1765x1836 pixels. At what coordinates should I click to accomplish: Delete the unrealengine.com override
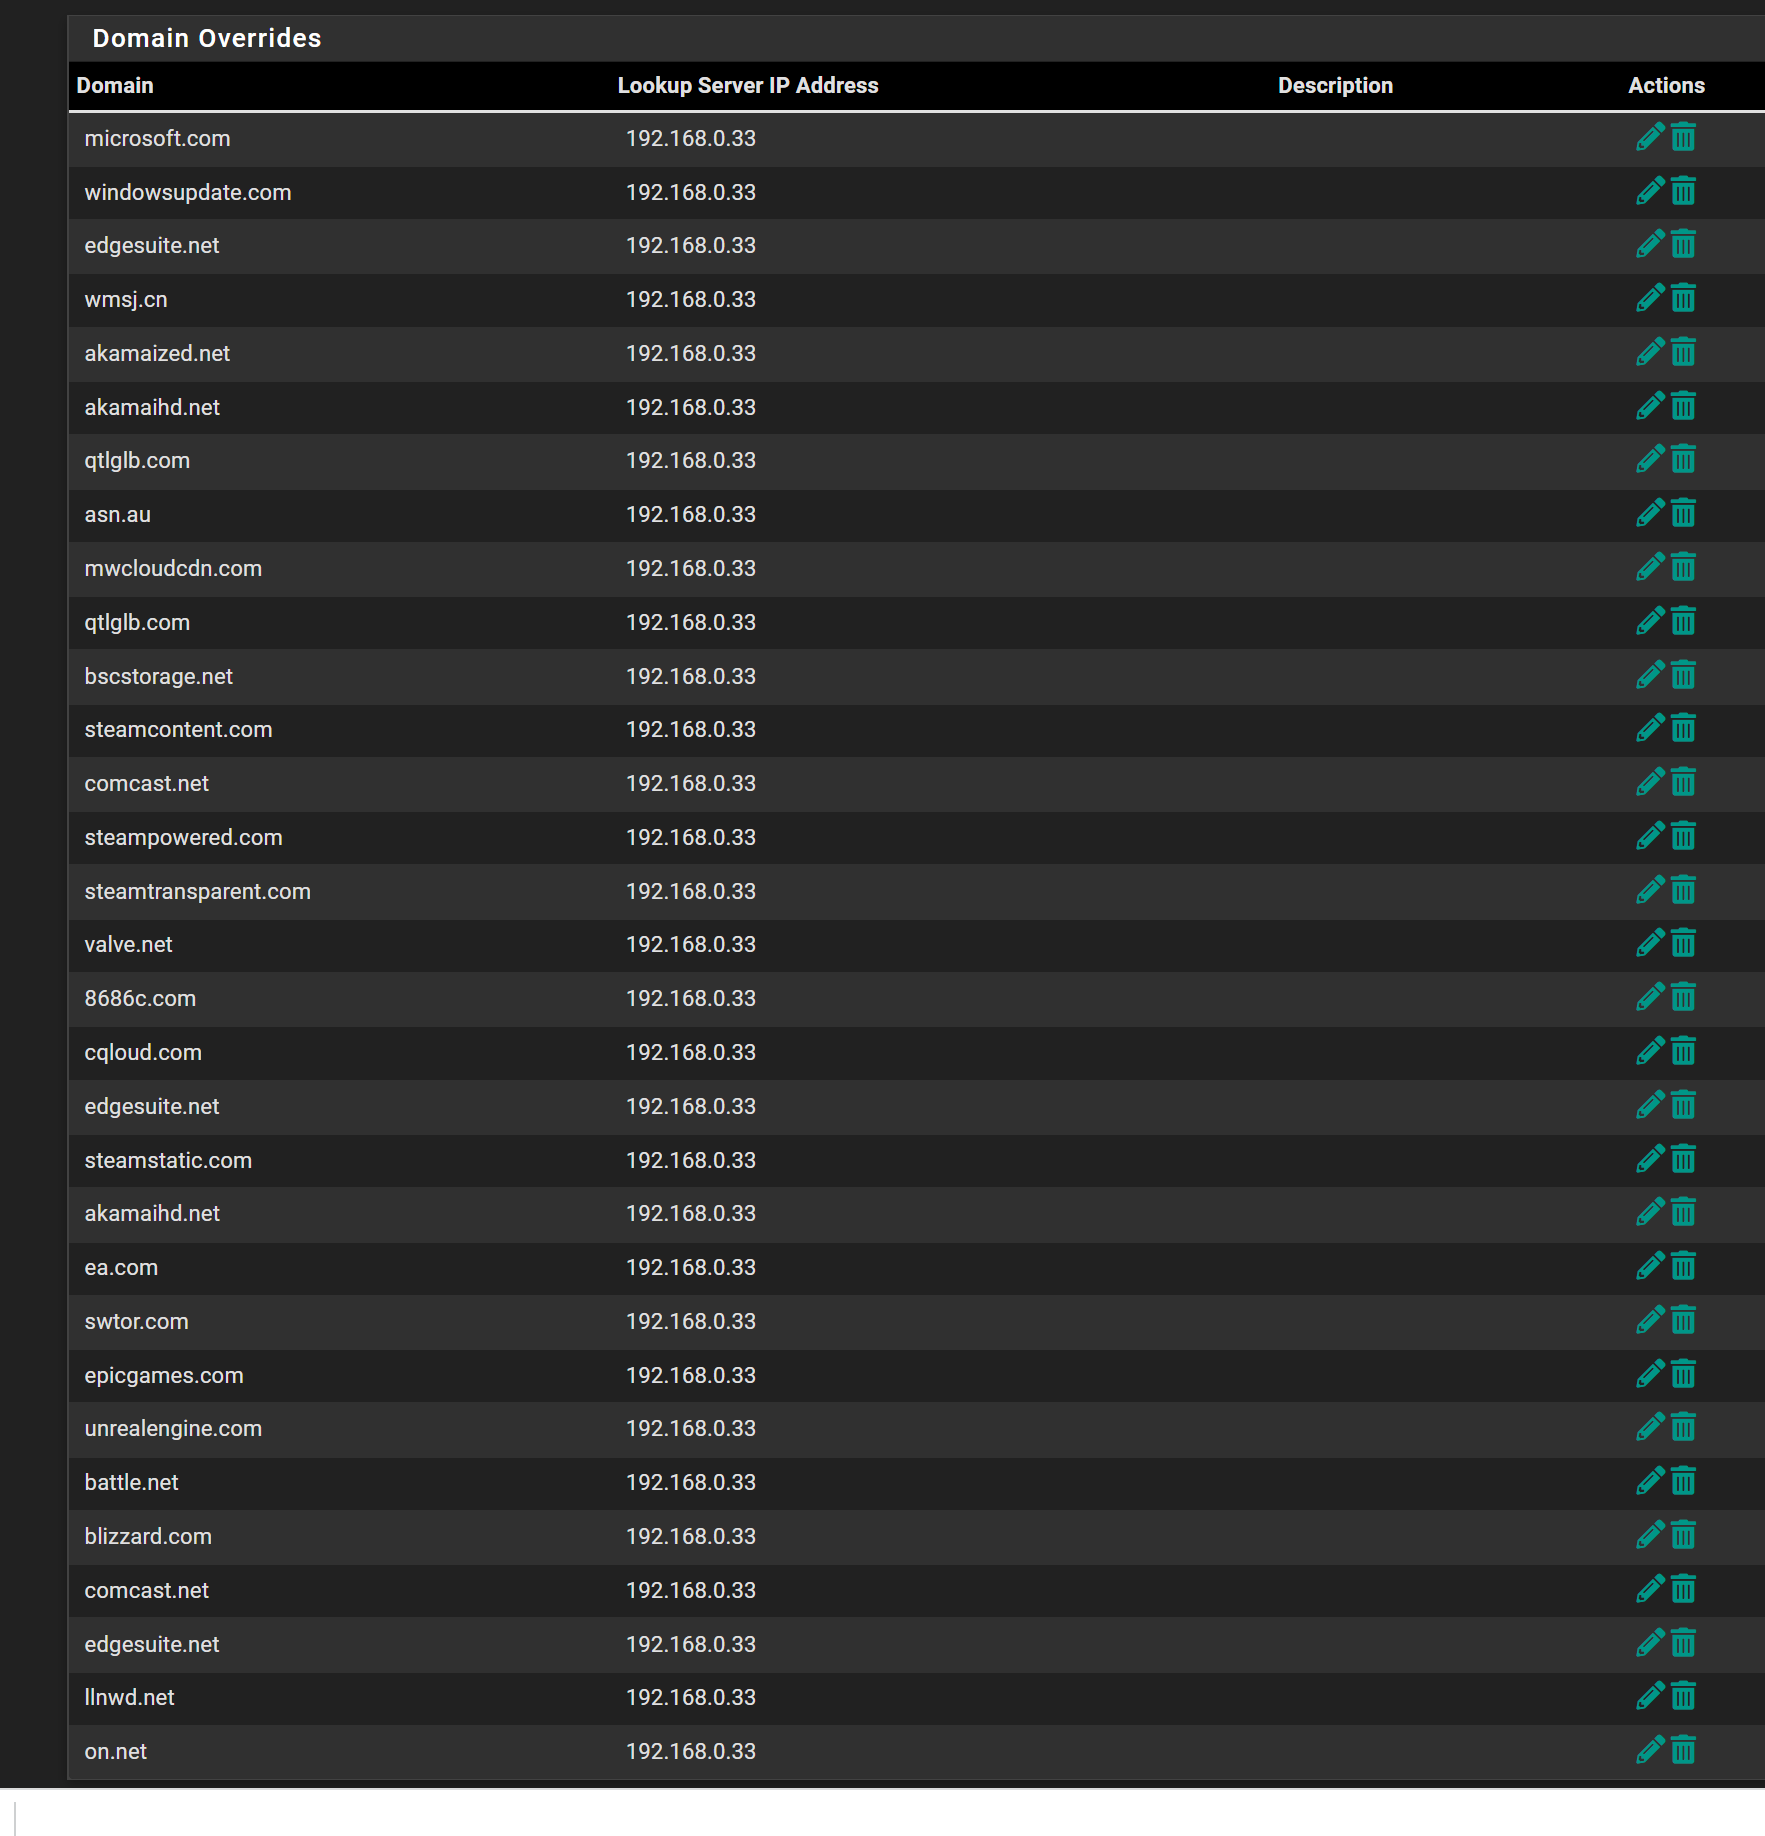click(1684, 1427)
